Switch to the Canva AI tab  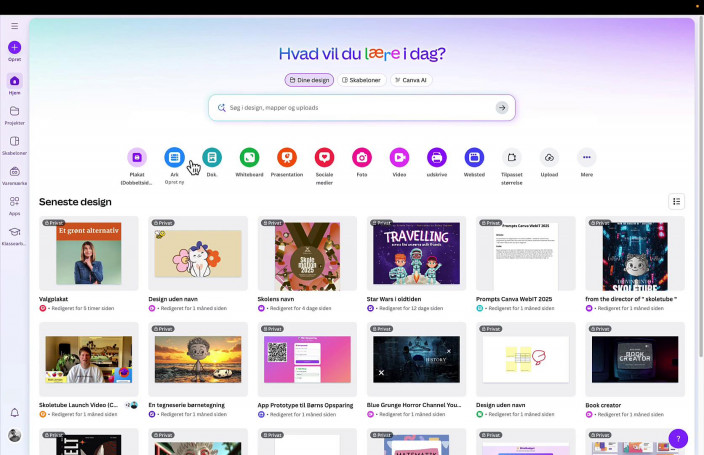(x=412, y=80)
